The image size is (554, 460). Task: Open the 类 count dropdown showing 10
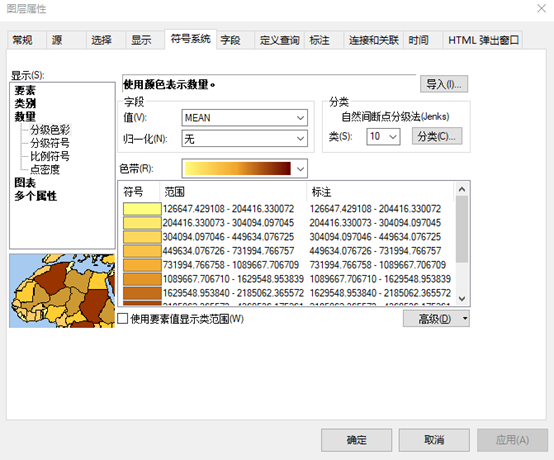click(x=383, y=136)
